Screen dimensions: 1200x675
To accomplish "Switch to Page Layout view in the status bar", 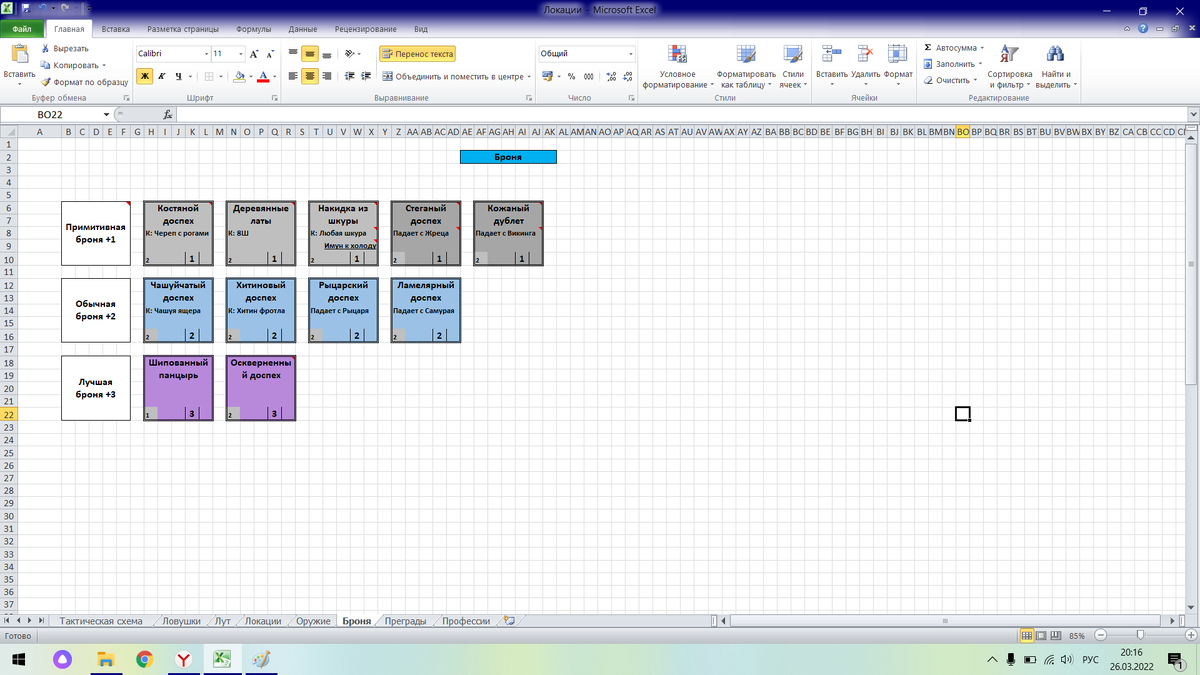I will (x=1041, y=636).
